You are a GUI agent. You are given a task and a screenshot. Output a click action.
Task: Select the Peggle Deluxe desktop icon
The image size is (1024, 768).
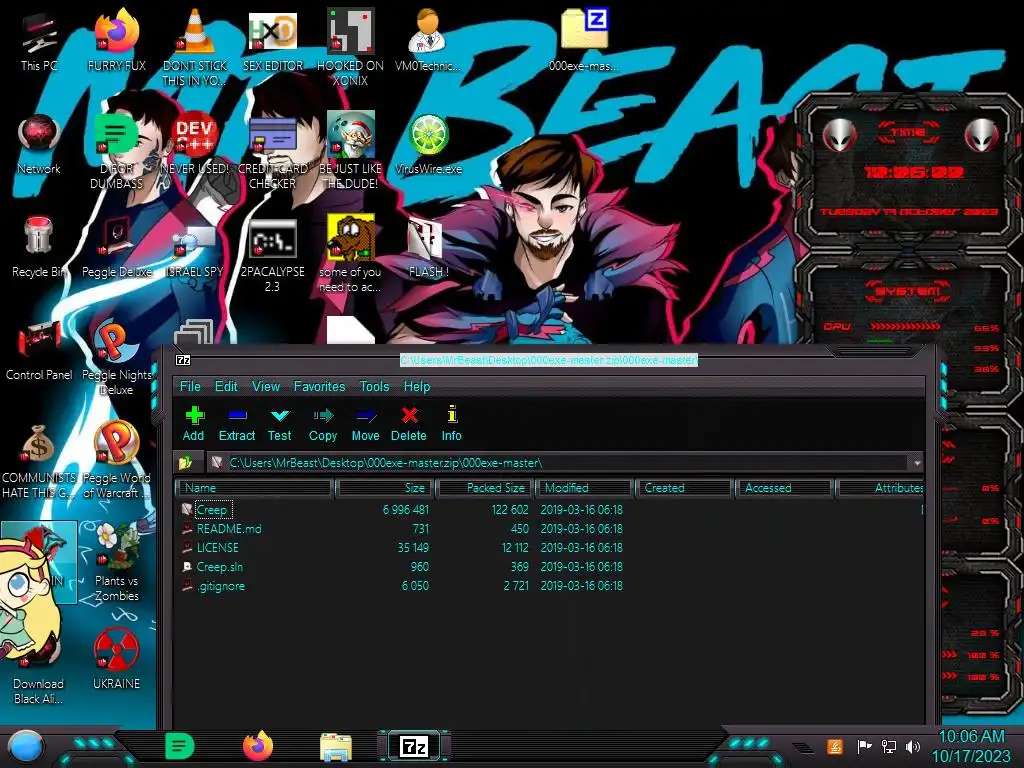(116, 248)
